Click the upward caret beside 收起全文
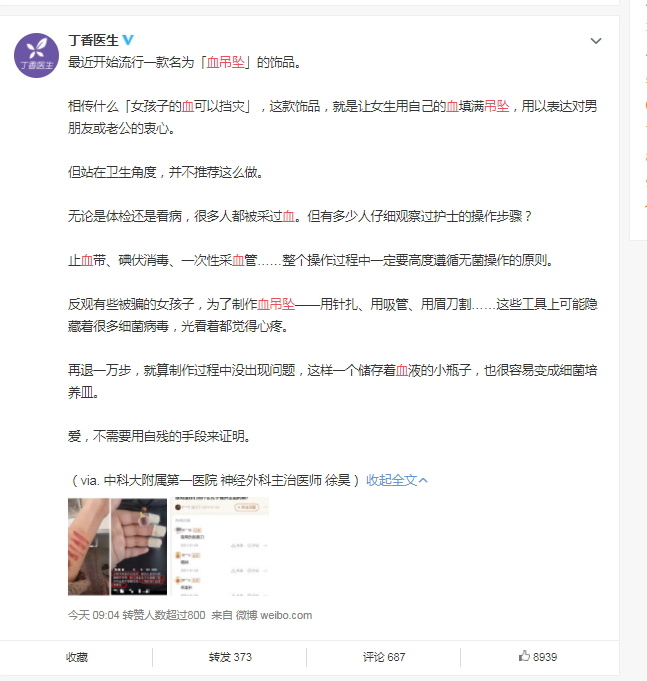This screenshot has height=681, width=647. click(x=423, y=480)
